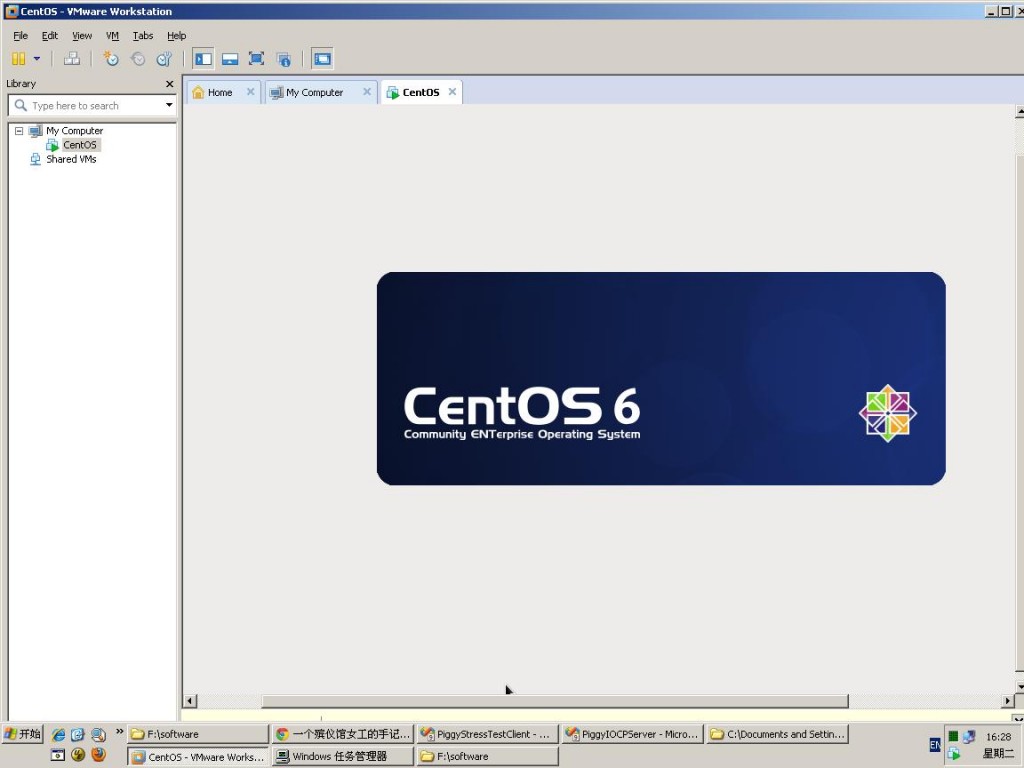Screen dimensions: 1024x768
Task: Take a snapshot of CentOS
Action: pyautogui.click(x=110, y=58)
